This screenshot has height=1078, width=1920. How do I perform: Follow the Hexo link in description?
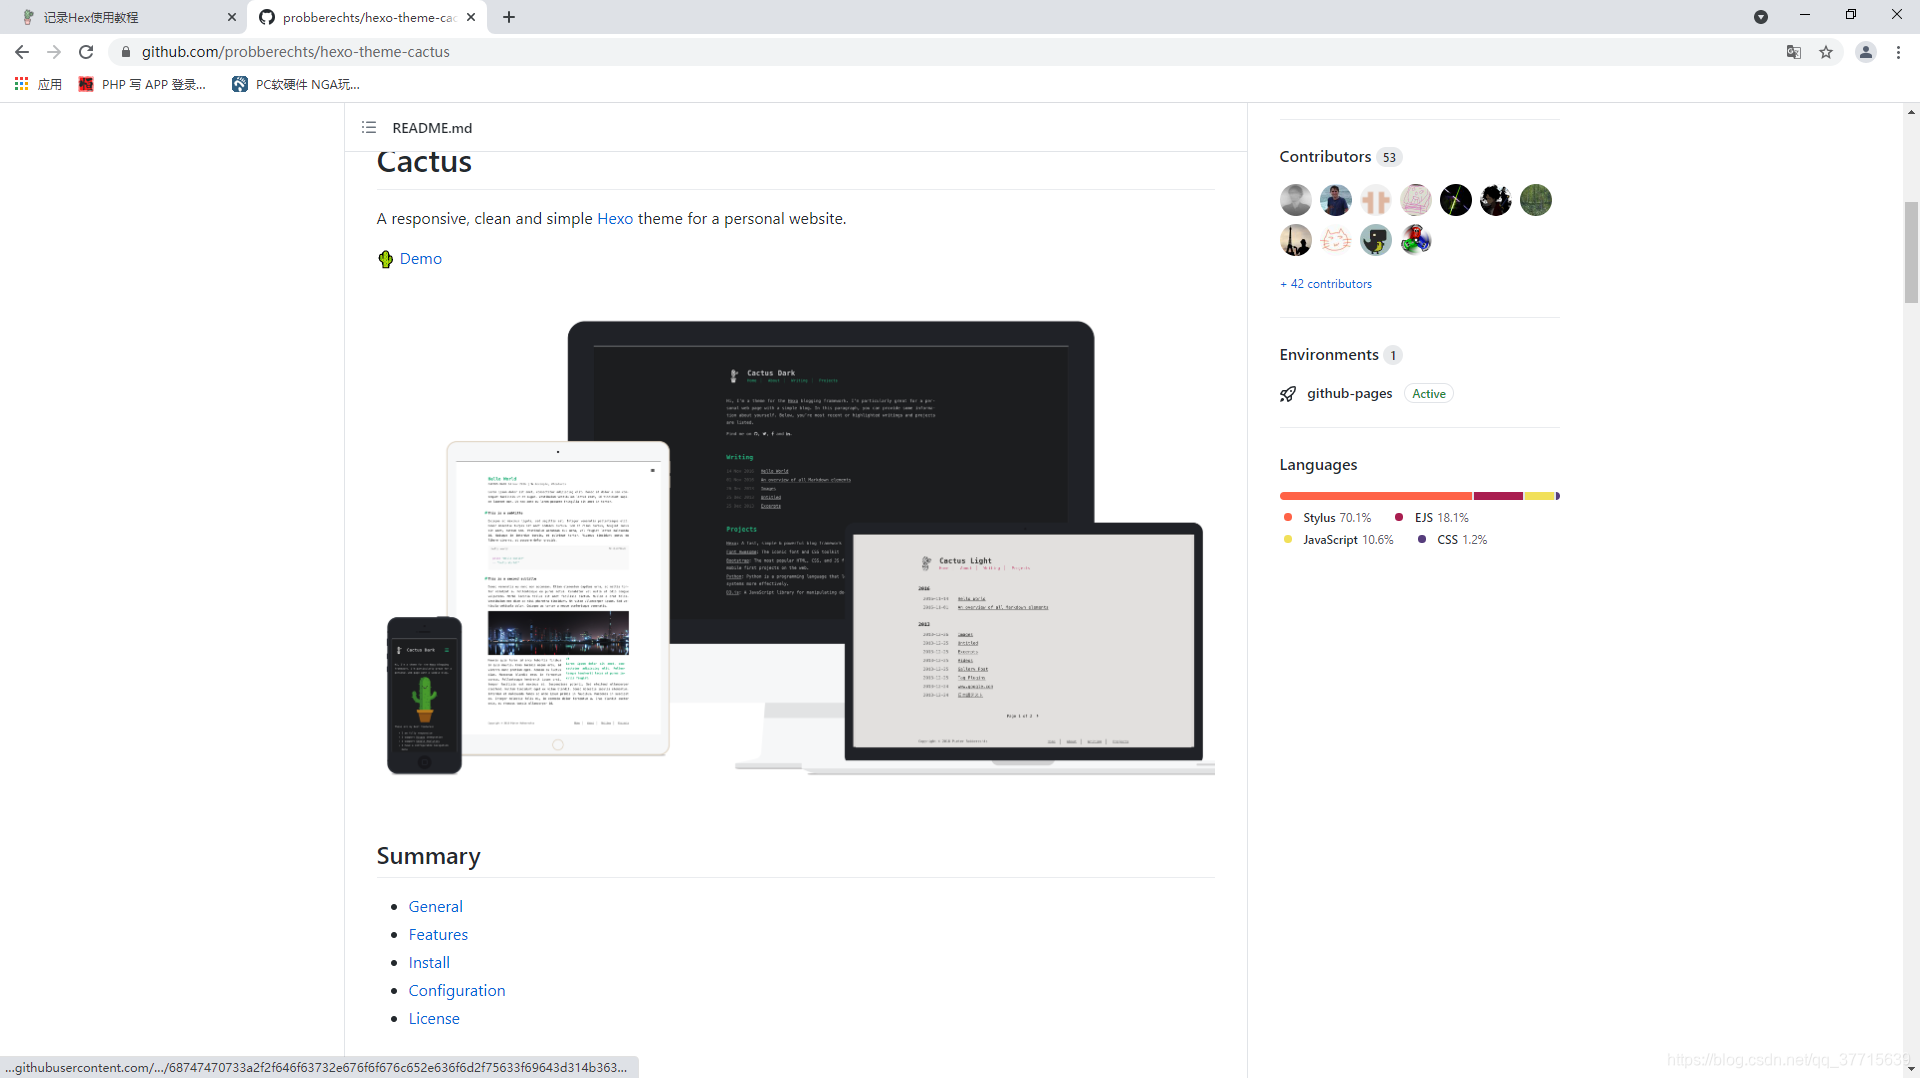pyautogui.click(x=615, y=219)
